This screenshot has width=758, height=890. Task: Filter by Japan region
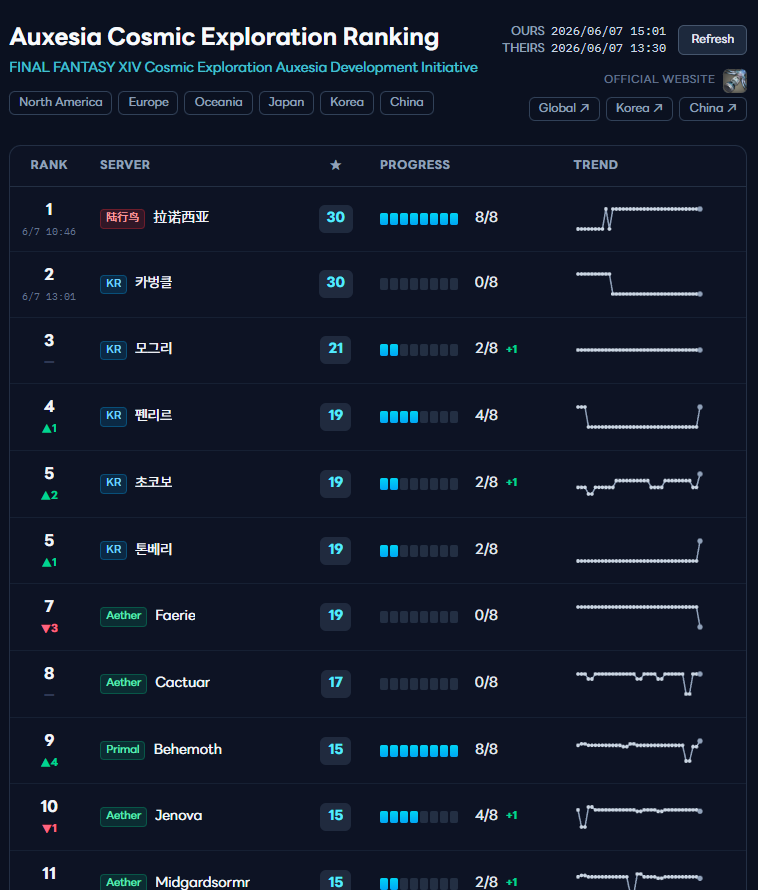point(286,103)
